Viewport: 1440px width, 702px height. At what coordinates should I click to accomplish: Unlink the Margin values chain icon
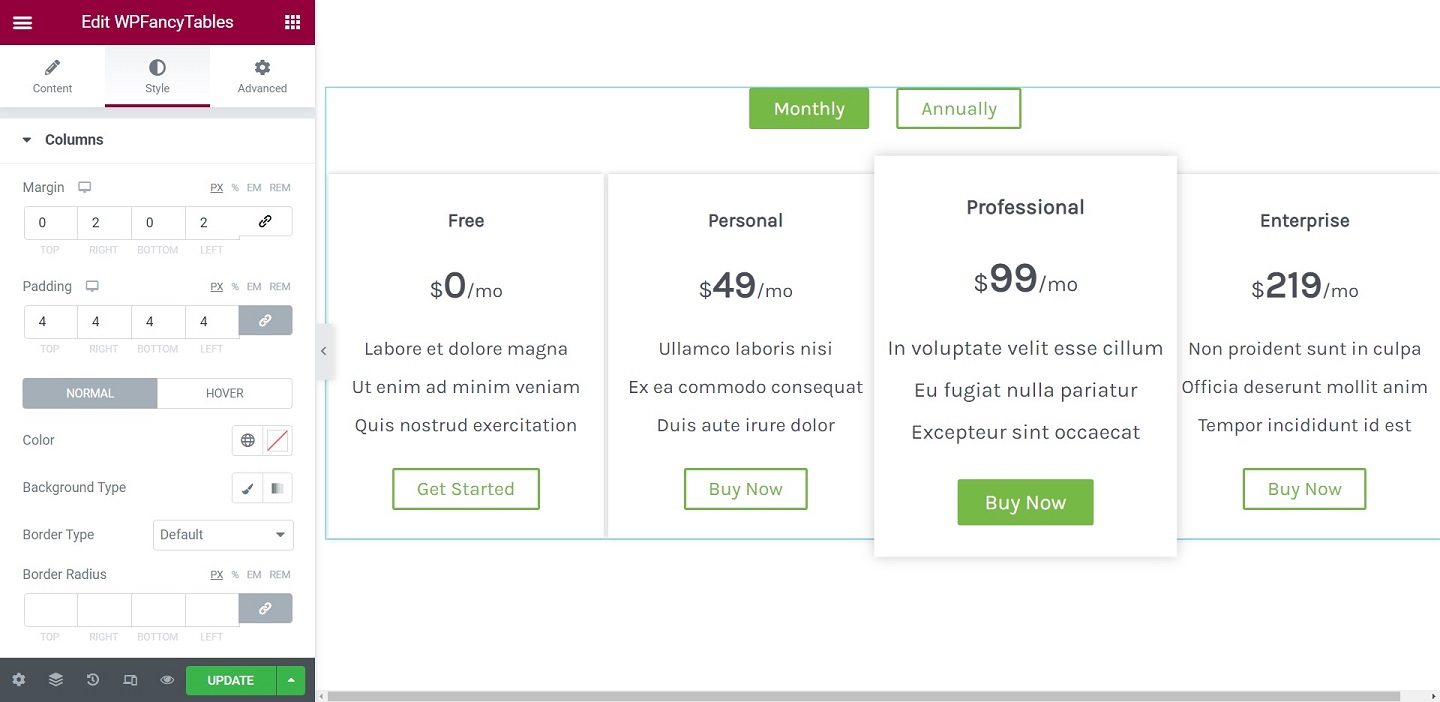(x=265, y=221)
